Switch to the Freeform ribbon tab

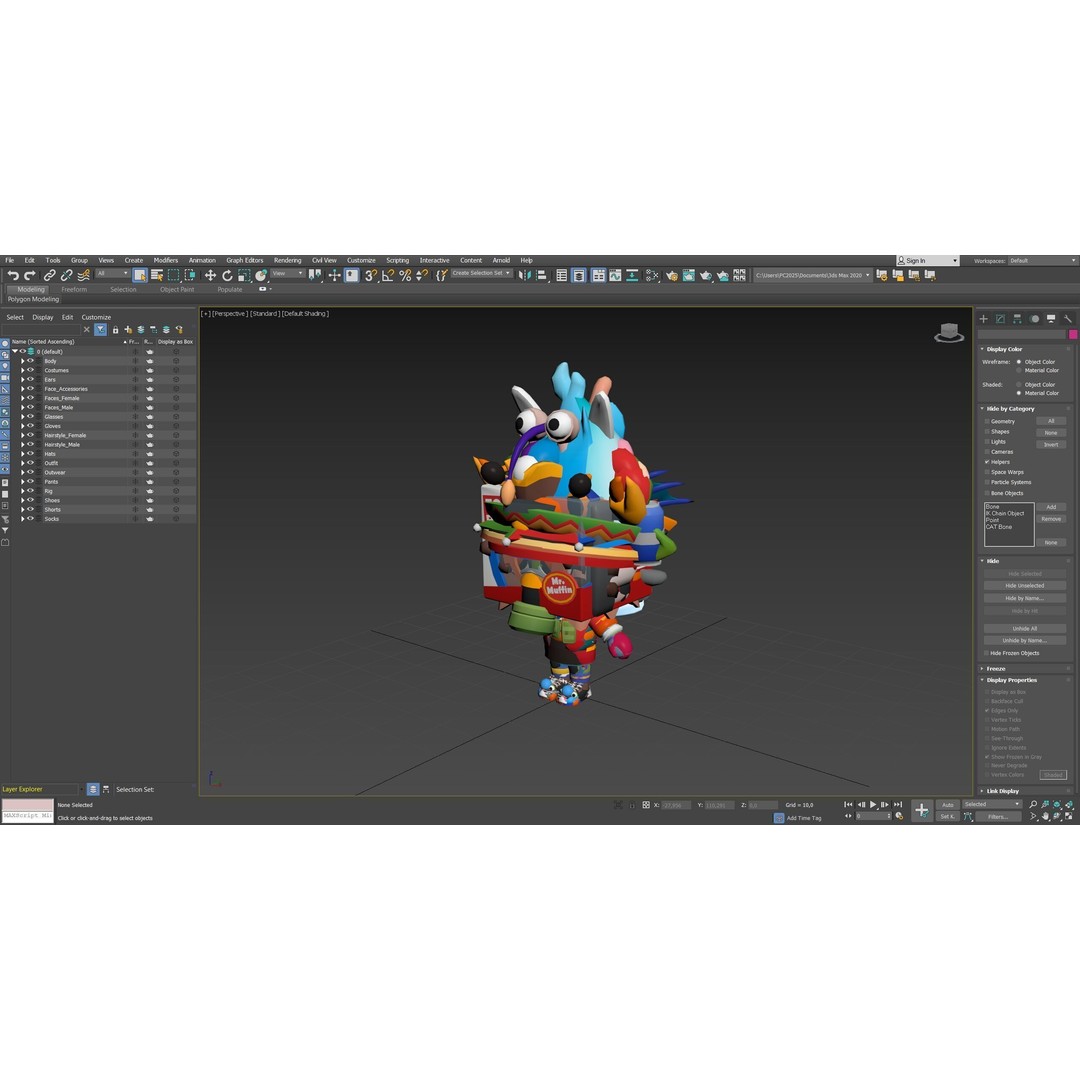(x=74, y=289)
